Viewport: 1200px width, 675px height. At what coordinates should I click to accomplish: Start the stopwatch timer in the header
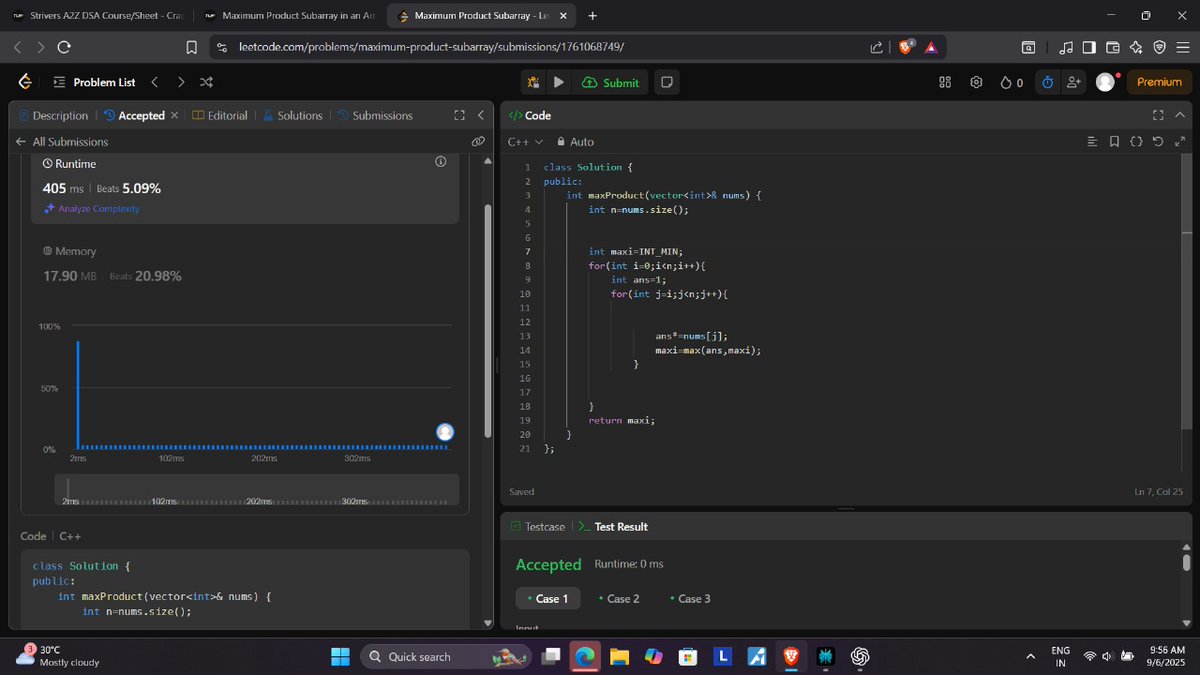point(1047,83)
